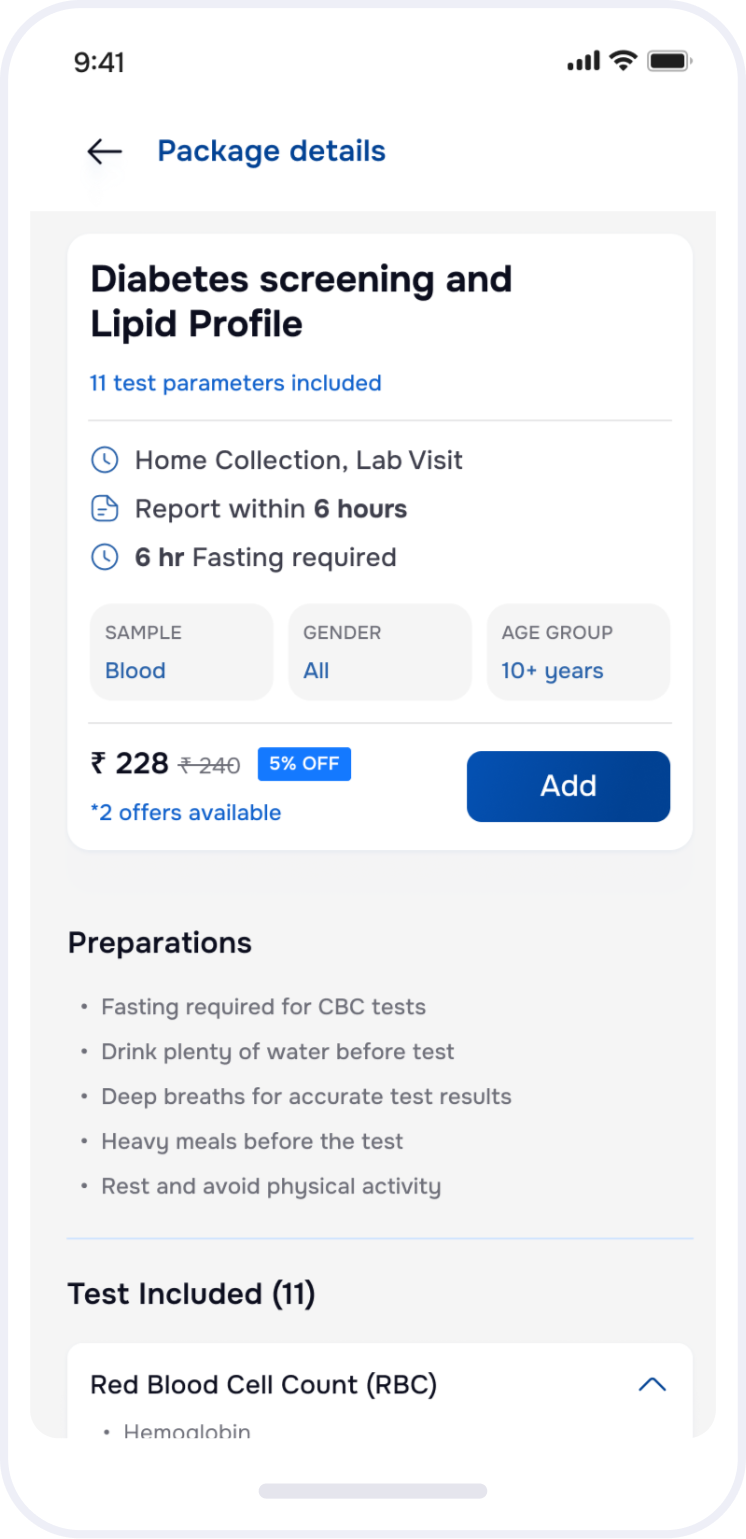Tap the 5% OFF discount badge
This screenshot has width=746, height=1539.
pos(304,764)
